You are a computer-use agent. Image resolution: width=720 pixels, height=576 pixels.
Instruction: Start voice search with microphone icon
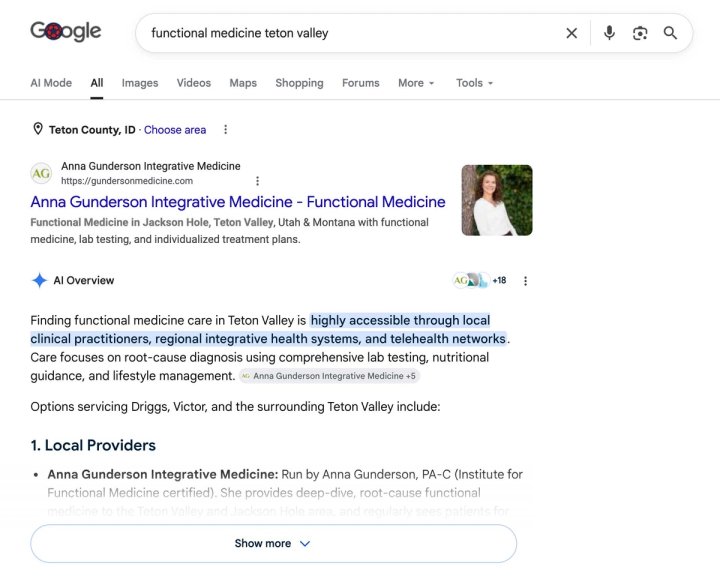(x=609, y=33)
